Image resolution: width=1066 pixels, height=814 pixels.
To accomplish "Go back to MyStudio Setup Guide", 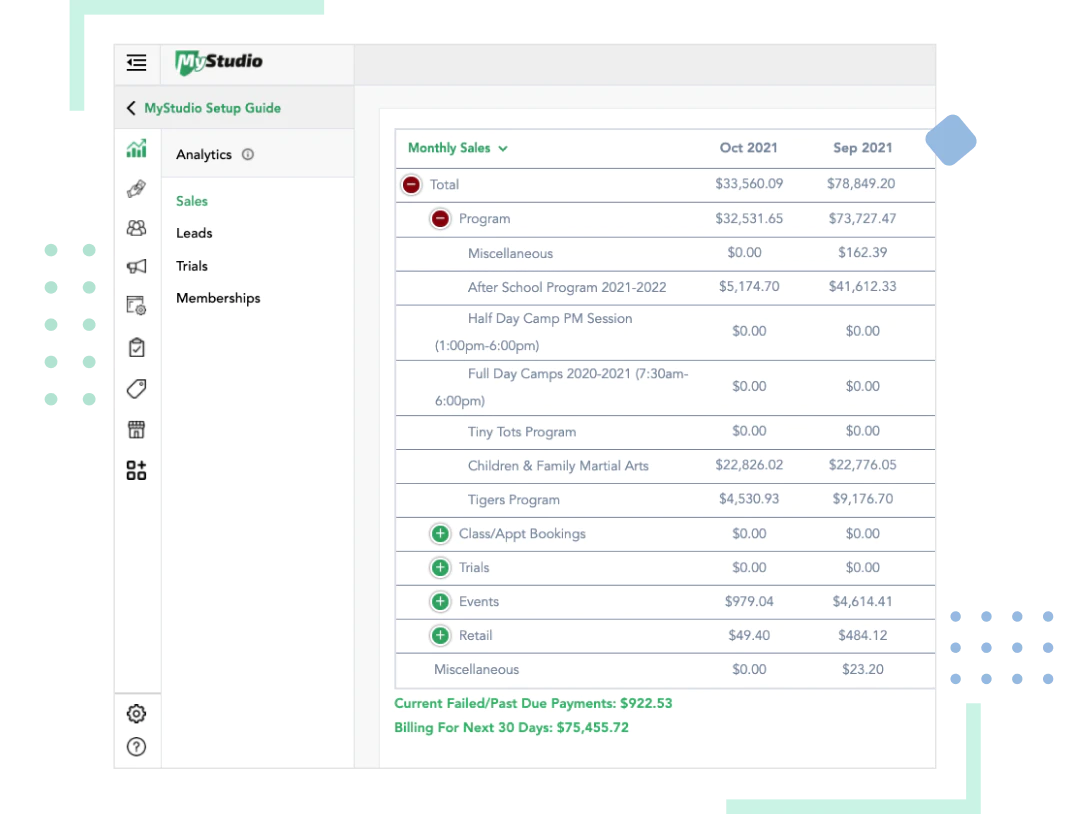I will (x=203, y=108).
